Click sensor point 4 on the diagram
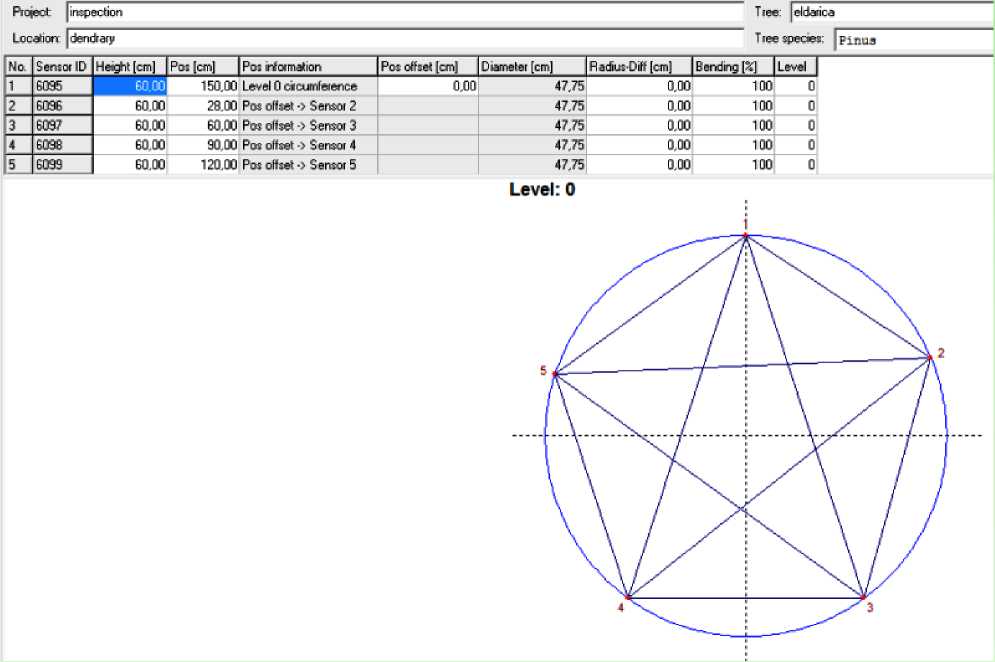The image size is (995, 662). [628, 597]
